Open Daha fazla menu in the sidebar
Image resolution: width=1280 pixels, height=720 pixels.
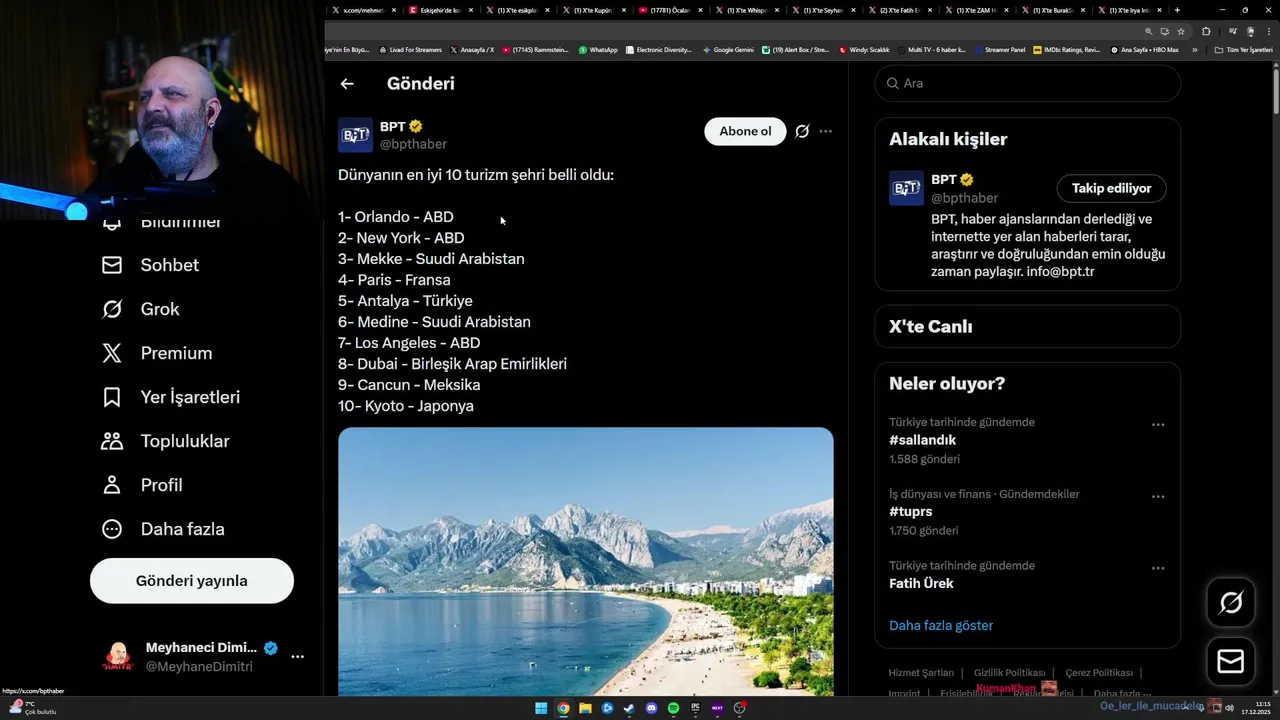[x=163, y=529]
